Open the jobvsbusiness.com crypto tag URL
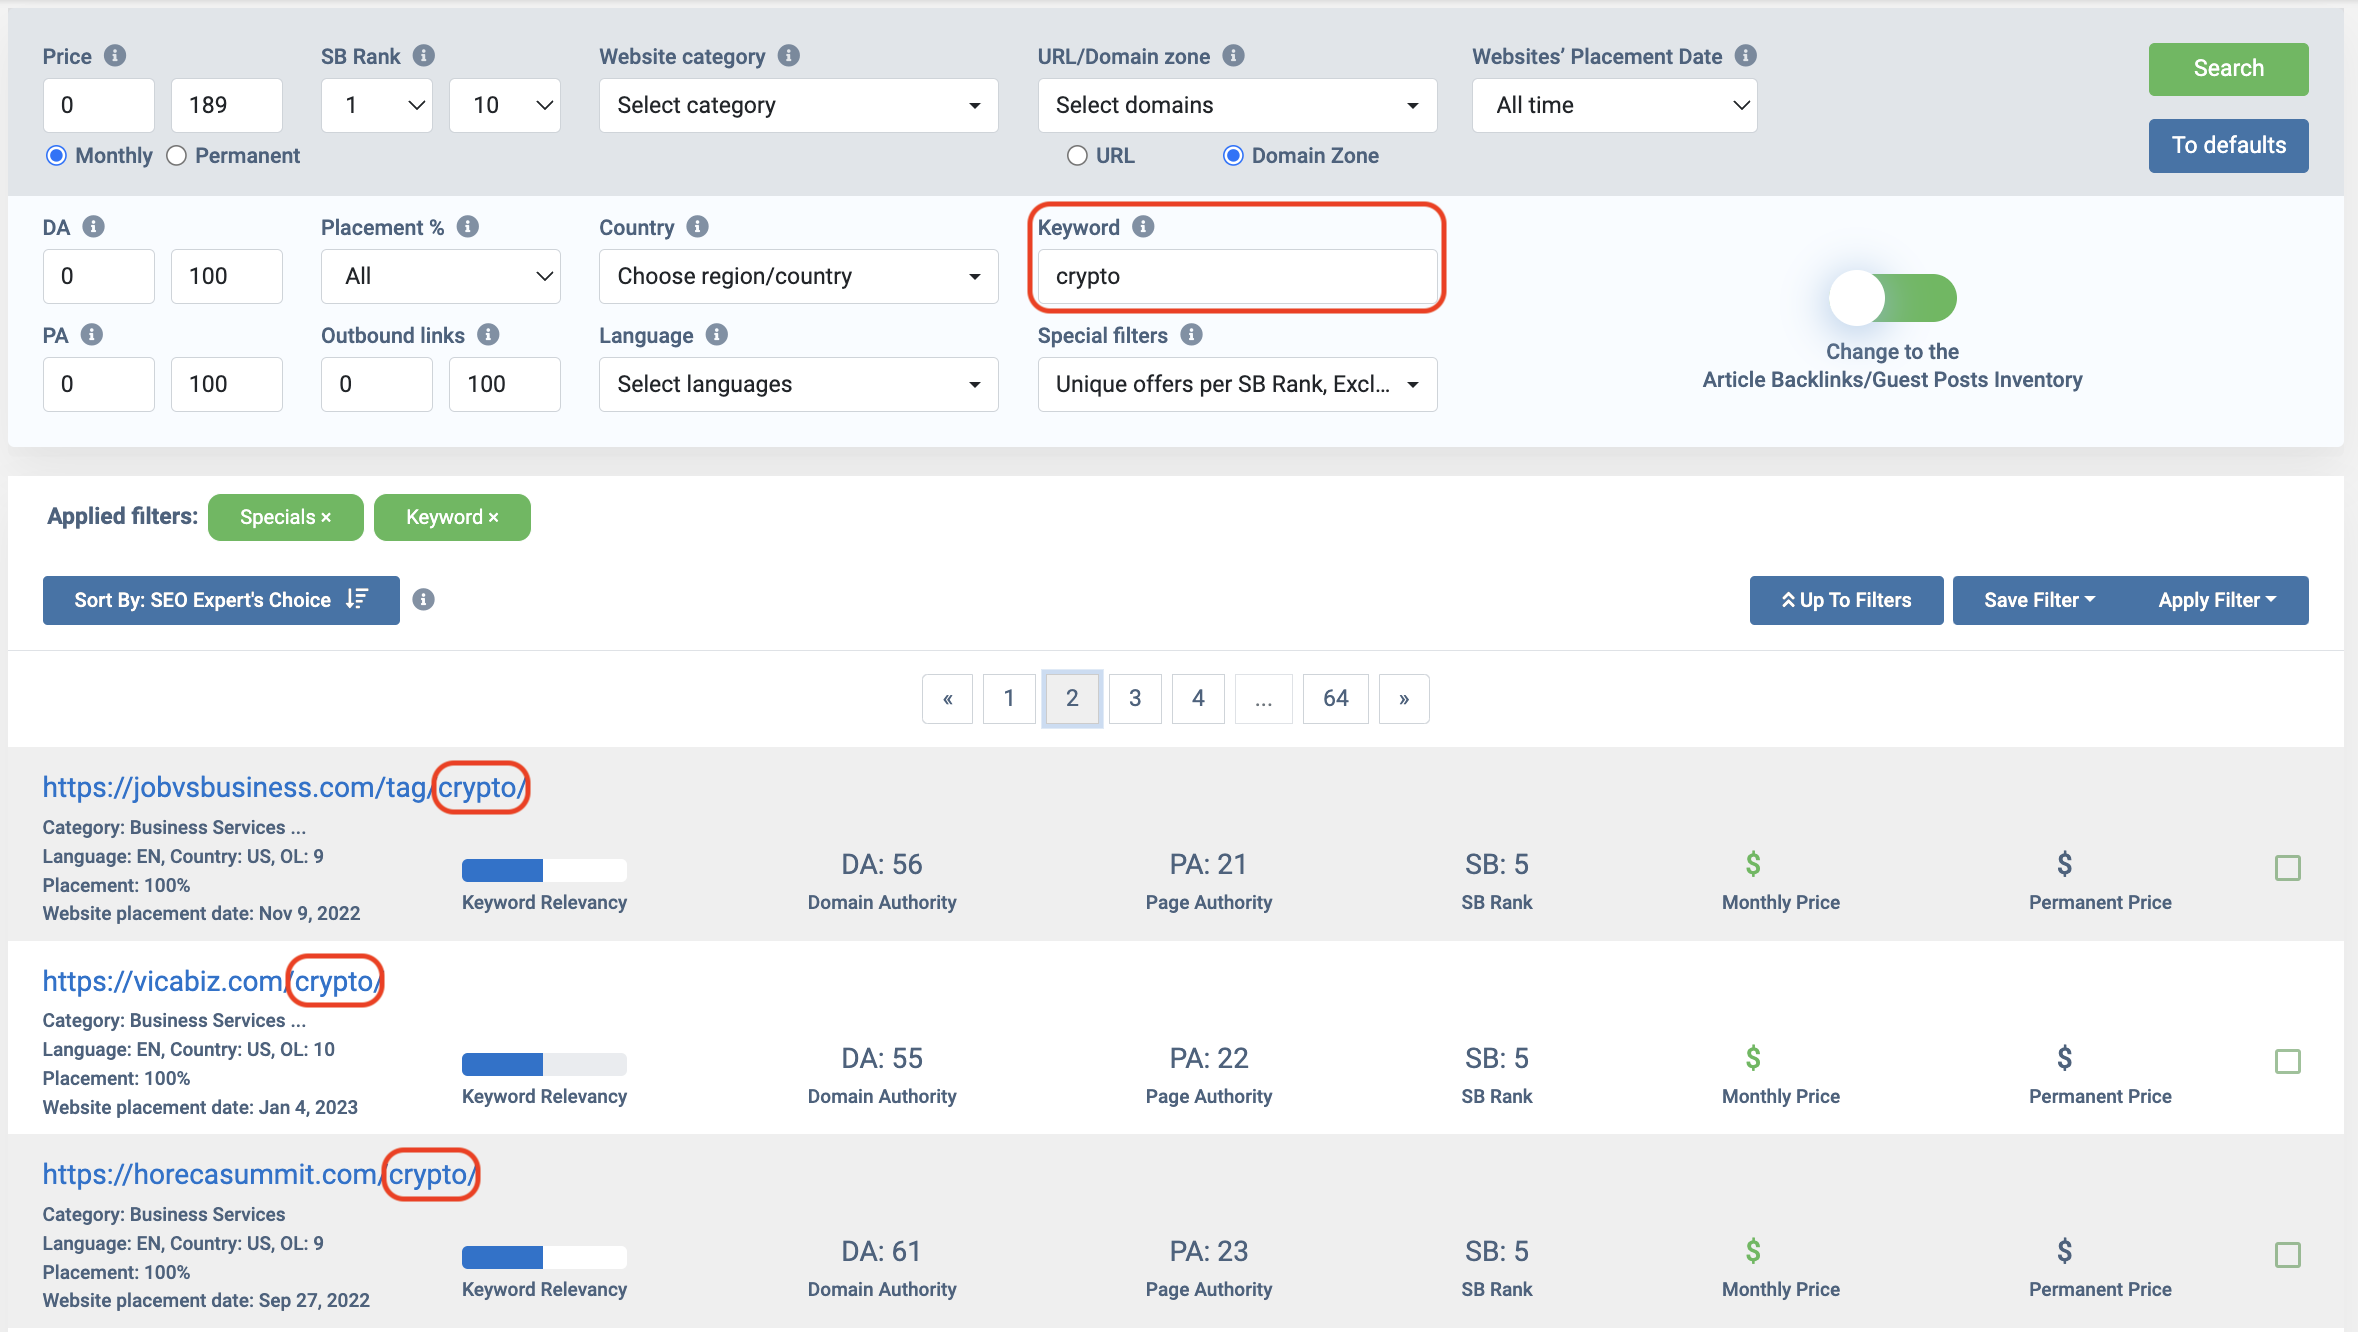Image resolution: width=2358 pixels, height=1332 pixels. [x=285, y=788]
